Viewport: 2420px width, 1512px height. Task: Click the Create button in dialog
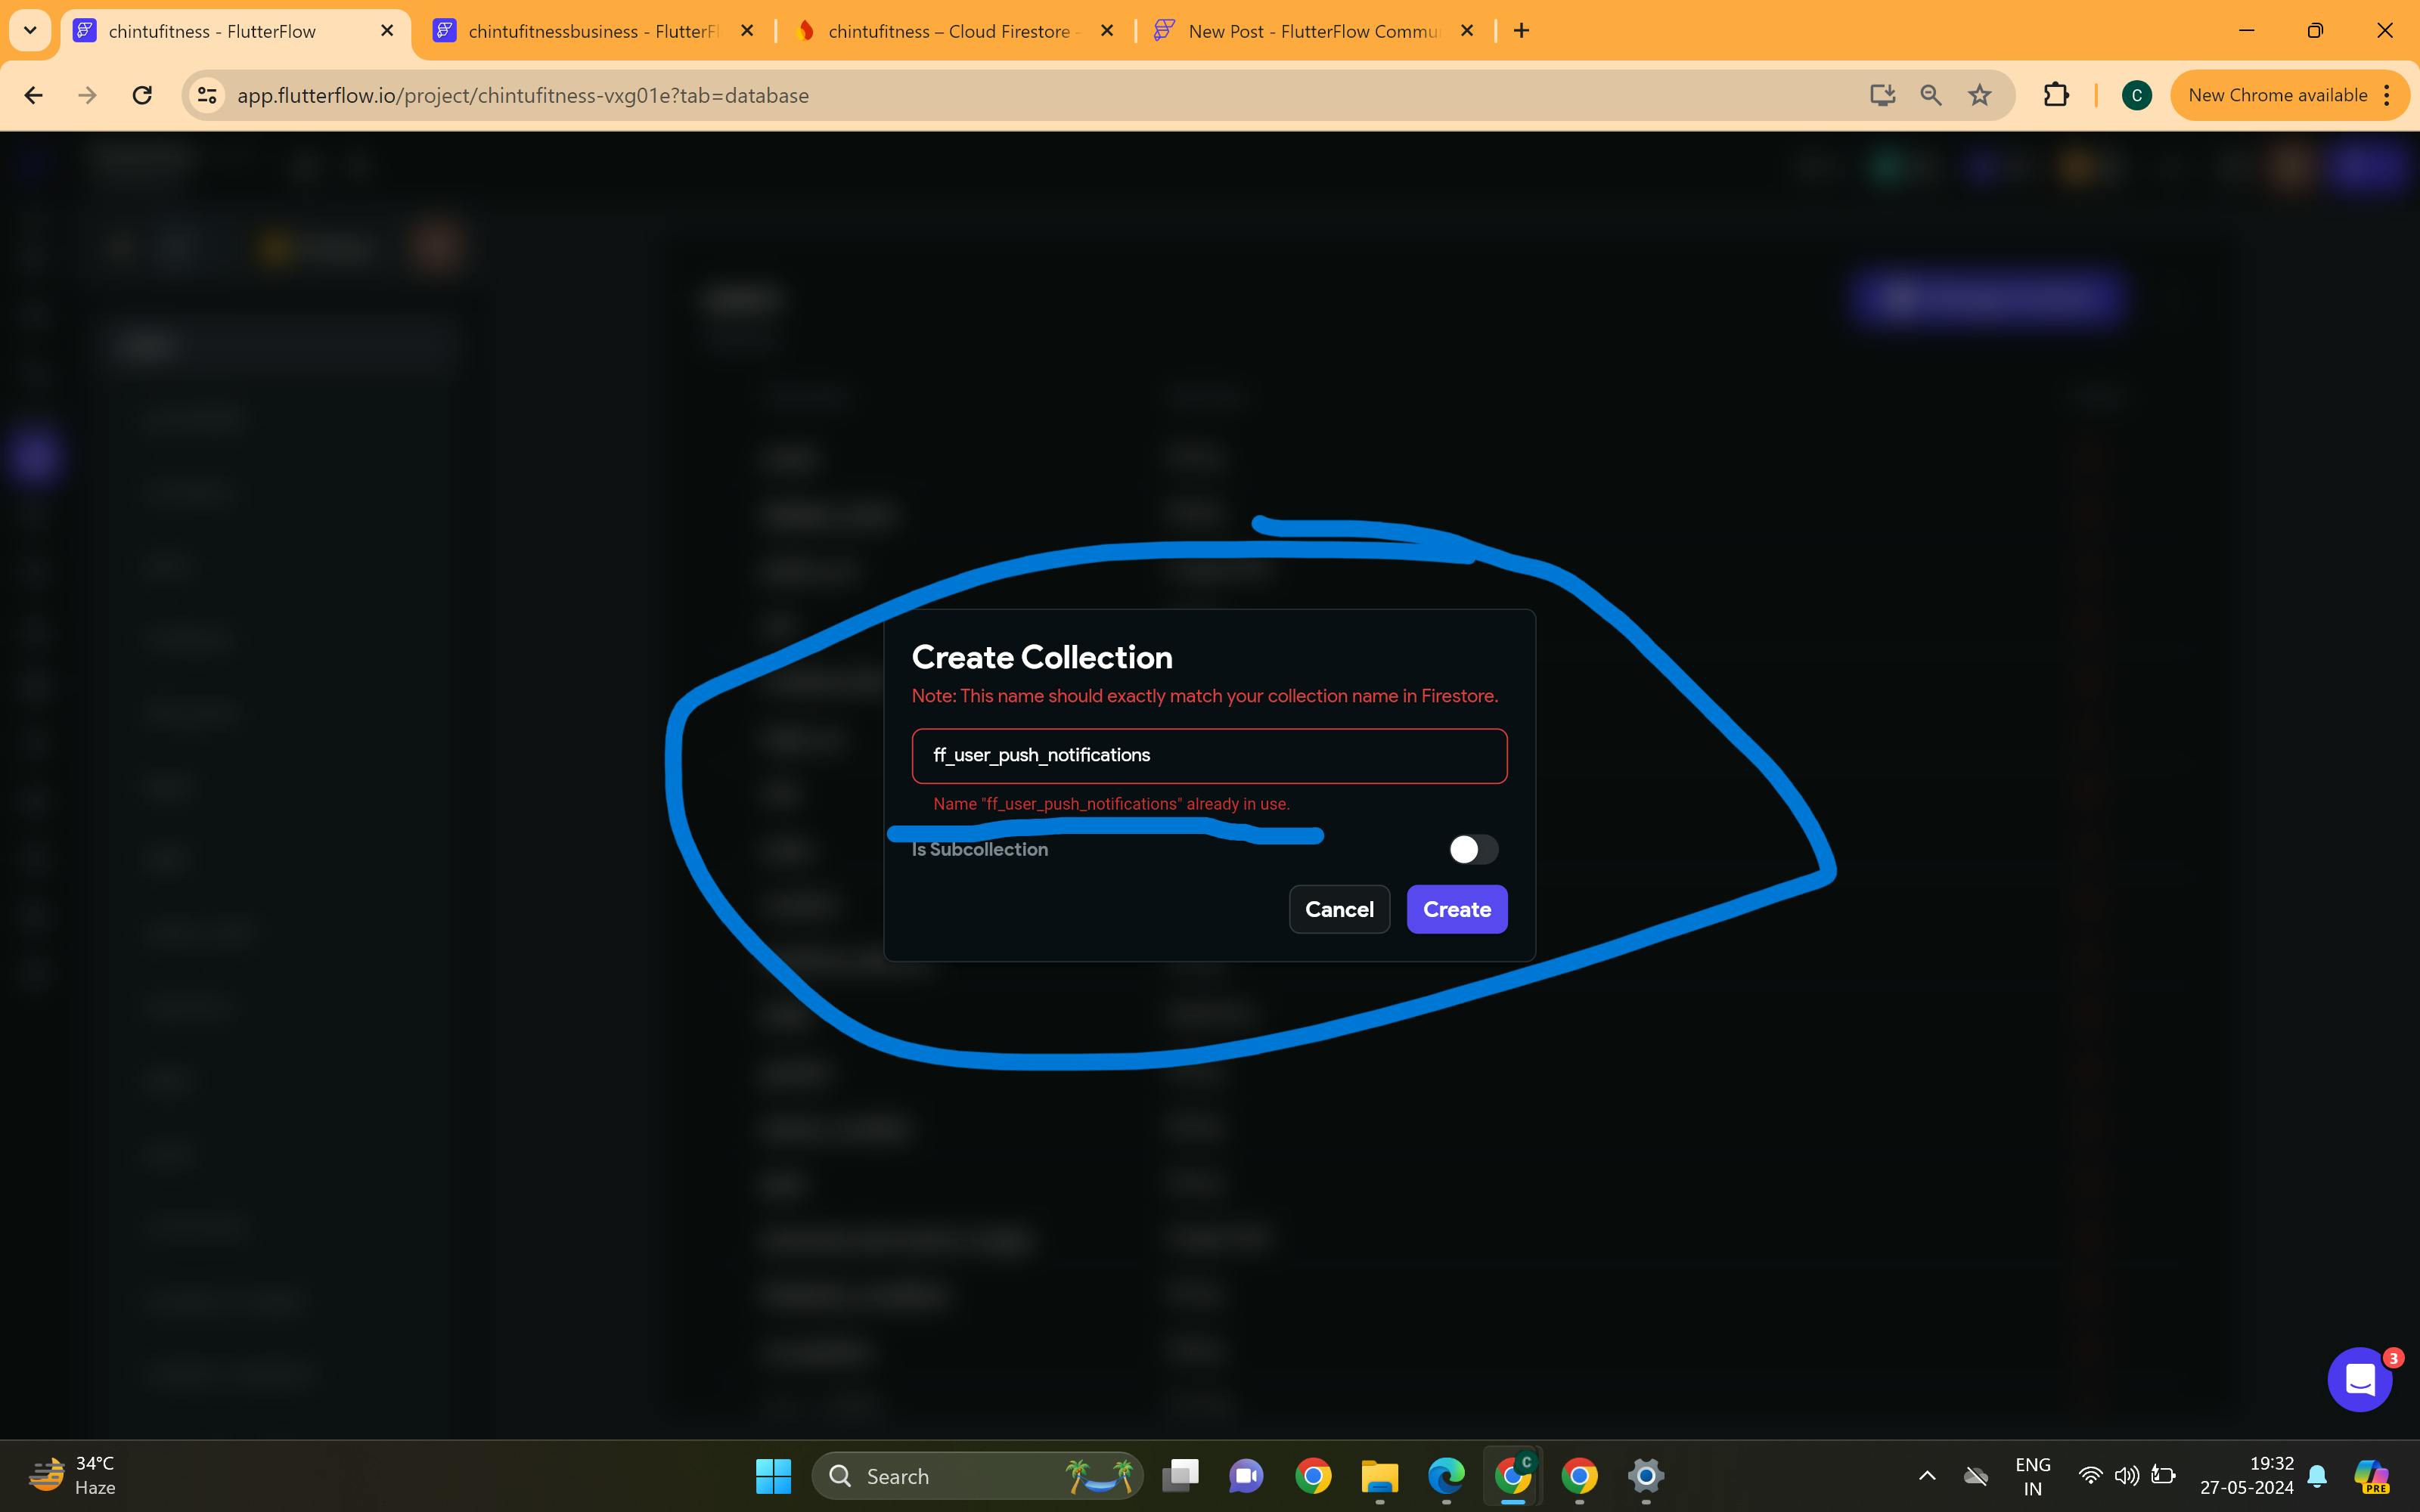tap(1456, 909)
